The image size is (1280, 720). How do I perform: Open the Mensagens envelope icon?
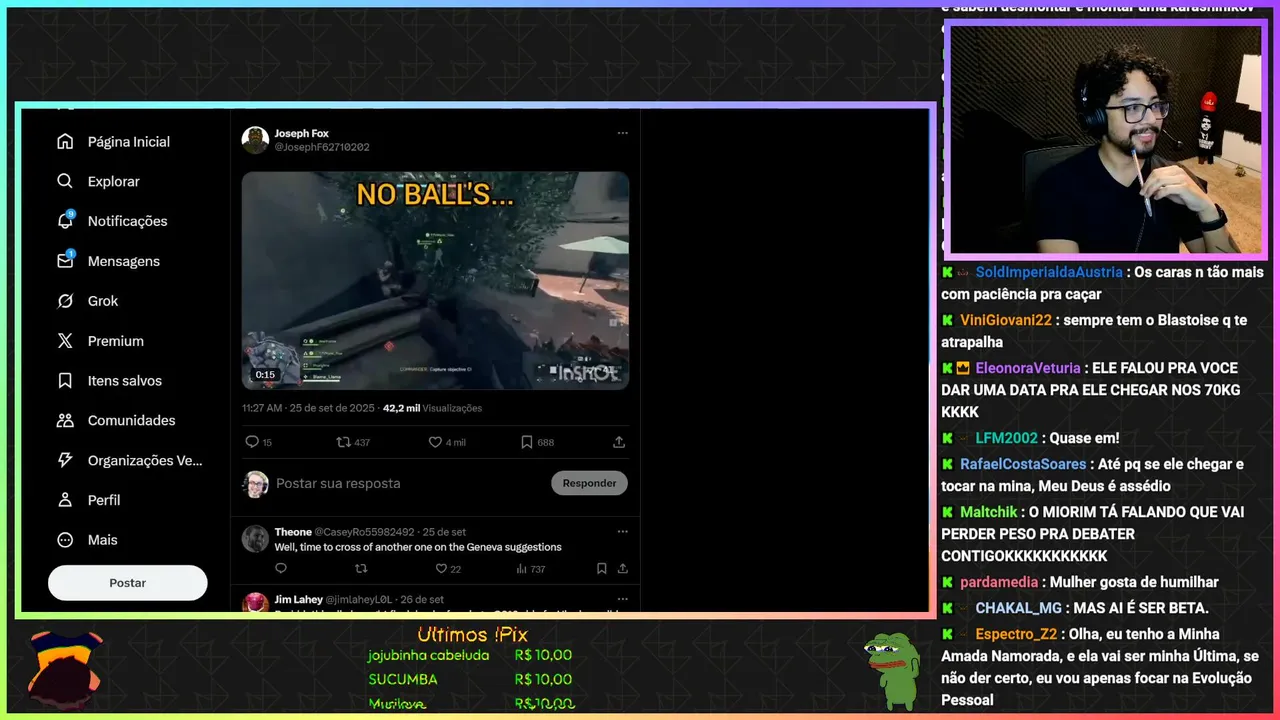pos(65,261)
